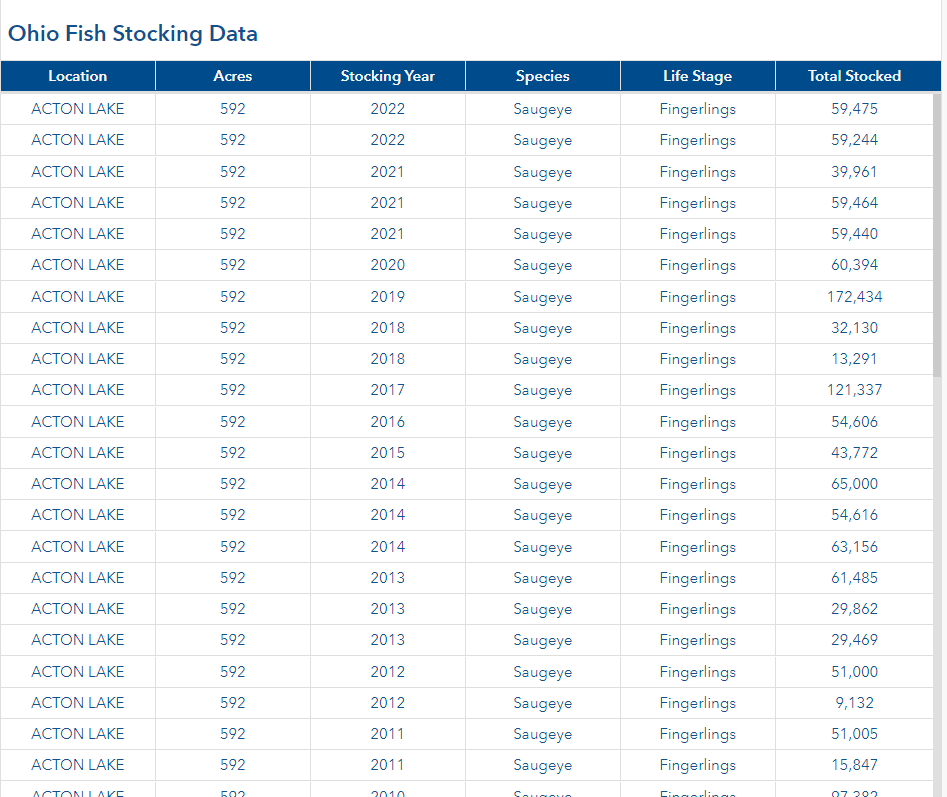Viewport: 947px width, 797px height.
Task: Click ACTON LAKE in the 59,475 row
Action: click(78, 109)
